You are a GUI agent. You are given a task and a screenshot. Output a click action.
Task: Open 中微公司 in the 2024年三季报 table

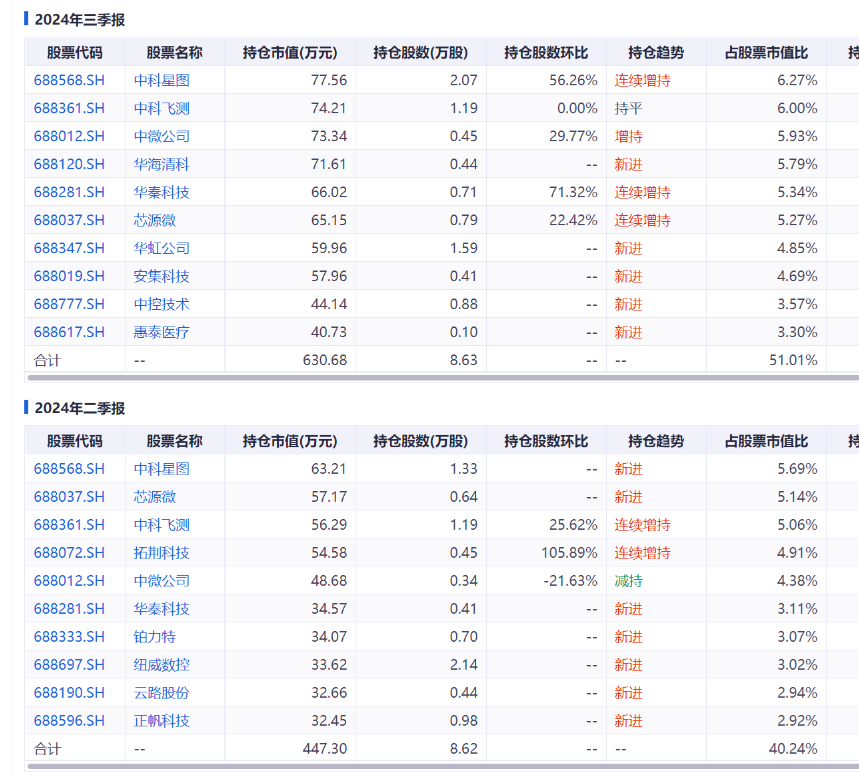[162, 136]
